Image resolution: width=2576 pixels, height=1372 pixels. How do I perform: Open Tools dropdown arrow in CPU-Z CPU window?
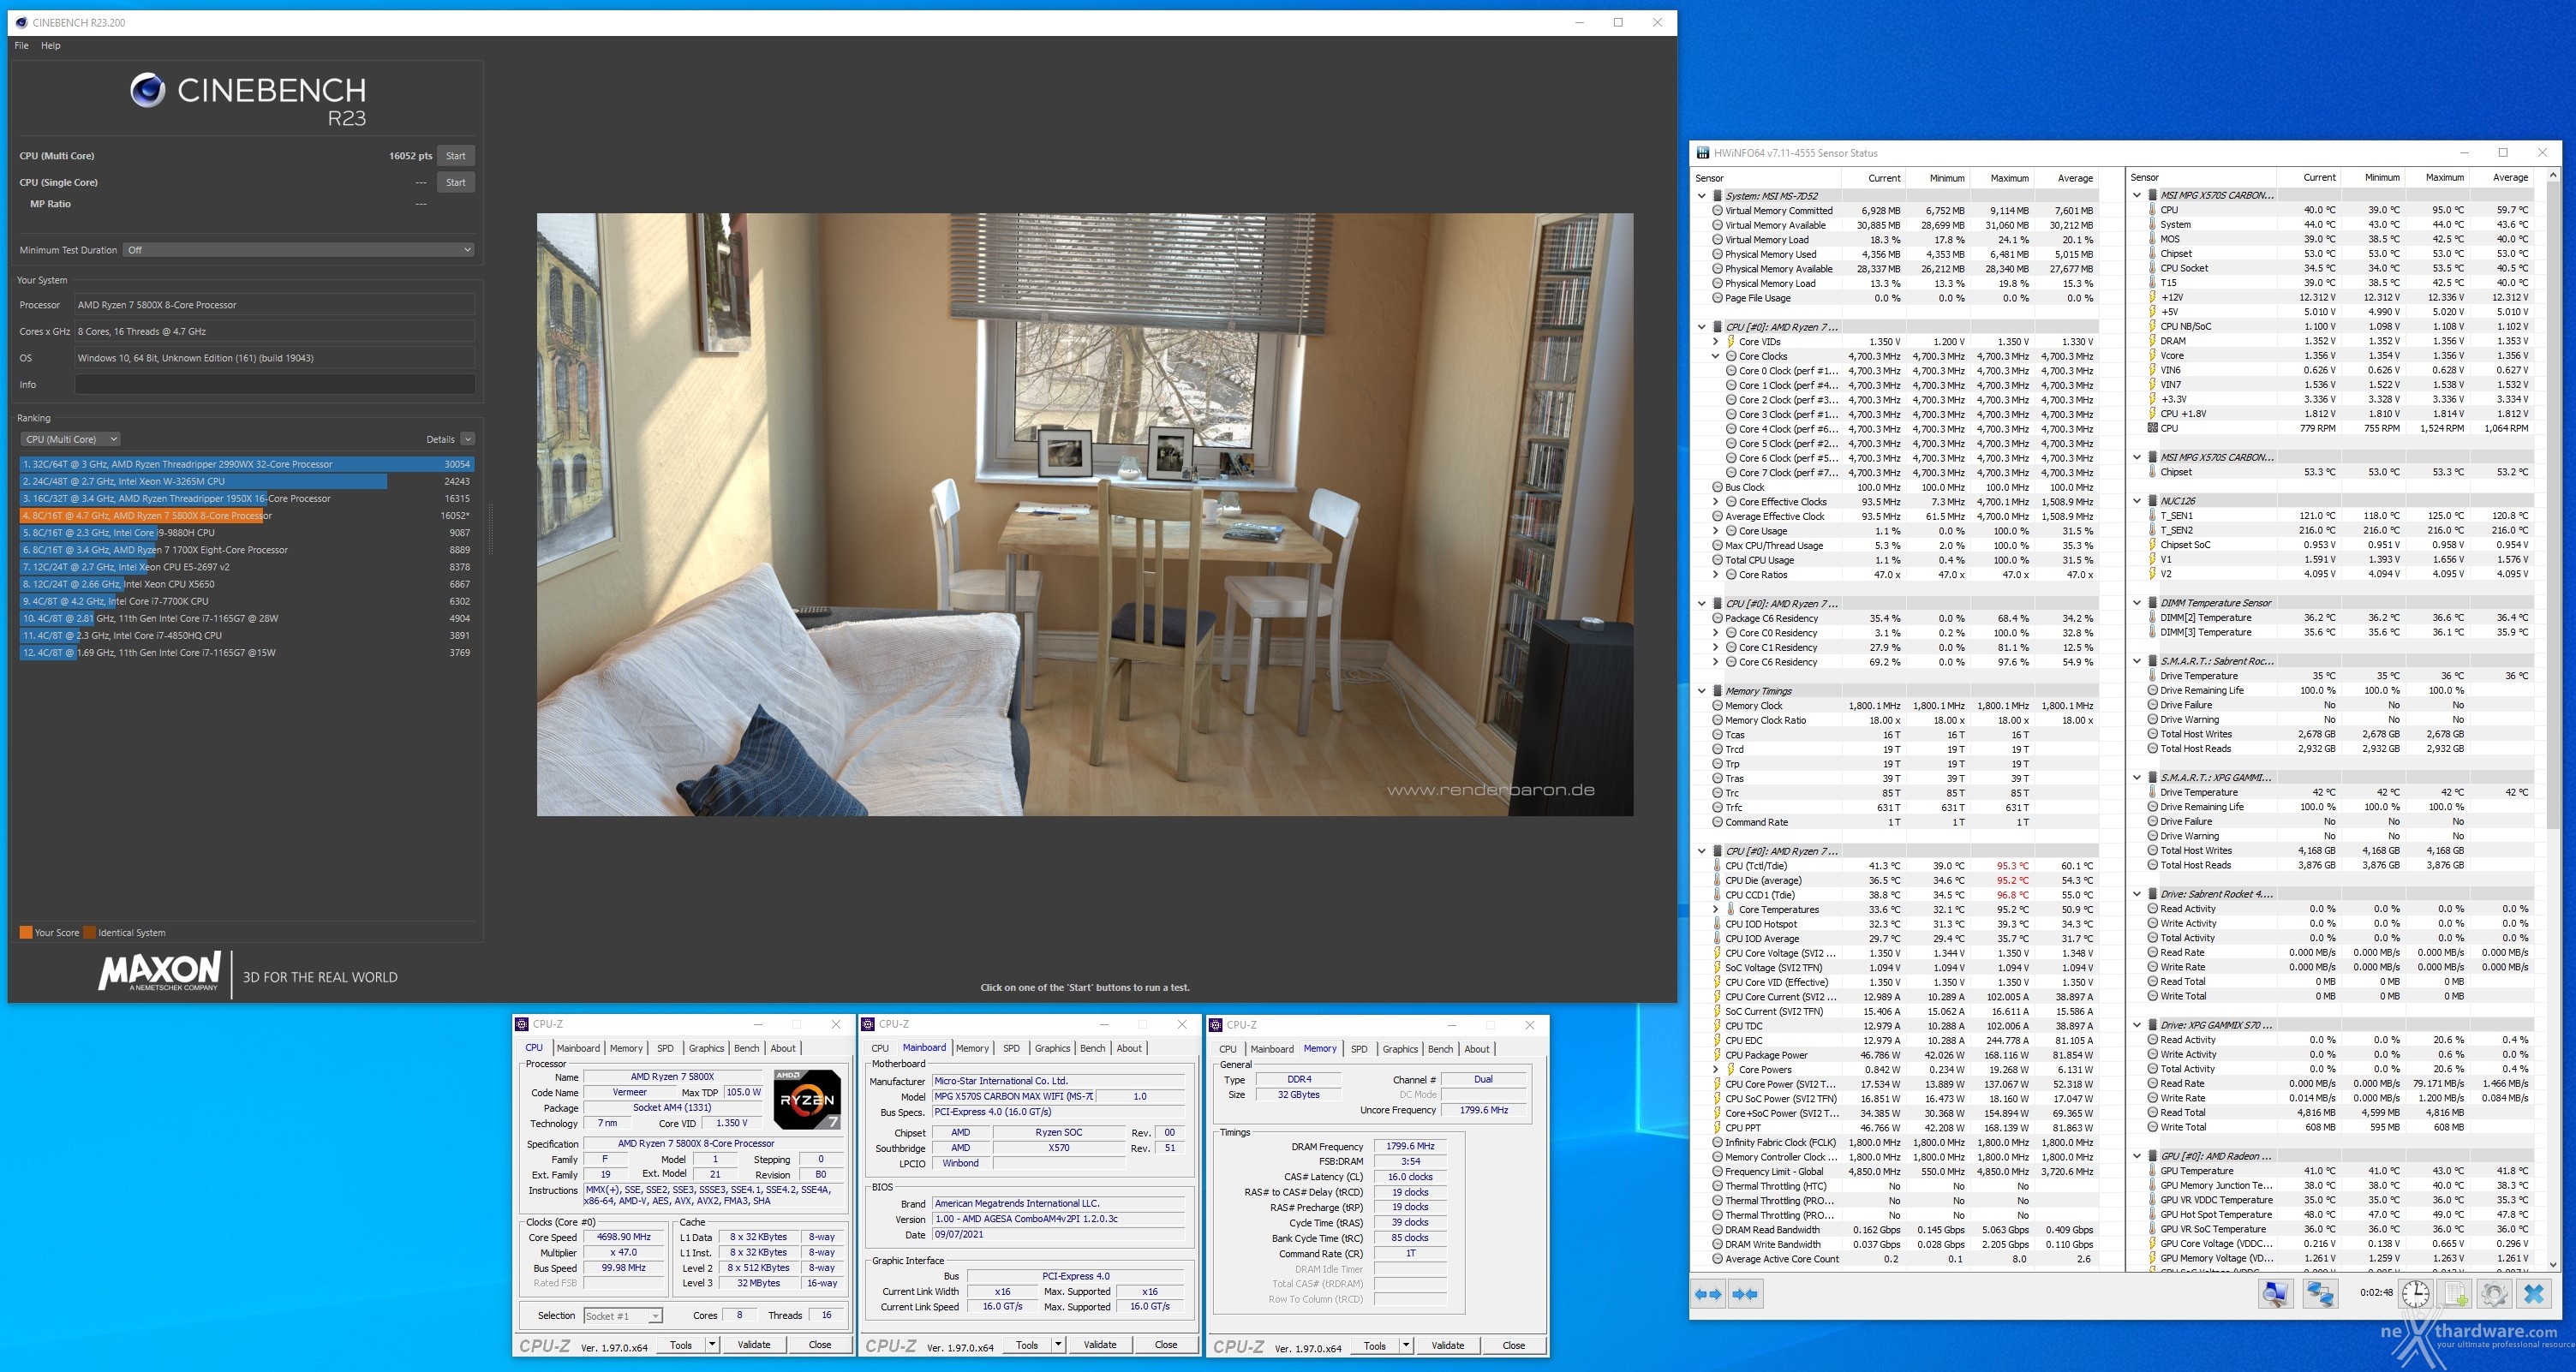point(712,1345)
